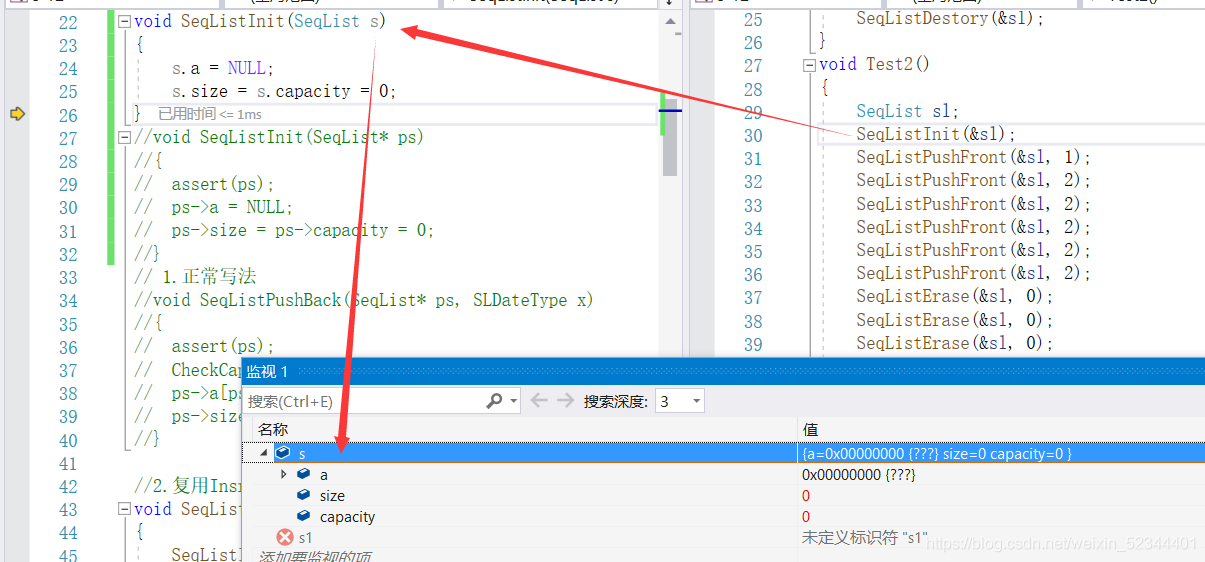The width and height of the screenshot is (1205, 562).
Task: Select the s1 row in the watch list
Action: pos(723,538)
